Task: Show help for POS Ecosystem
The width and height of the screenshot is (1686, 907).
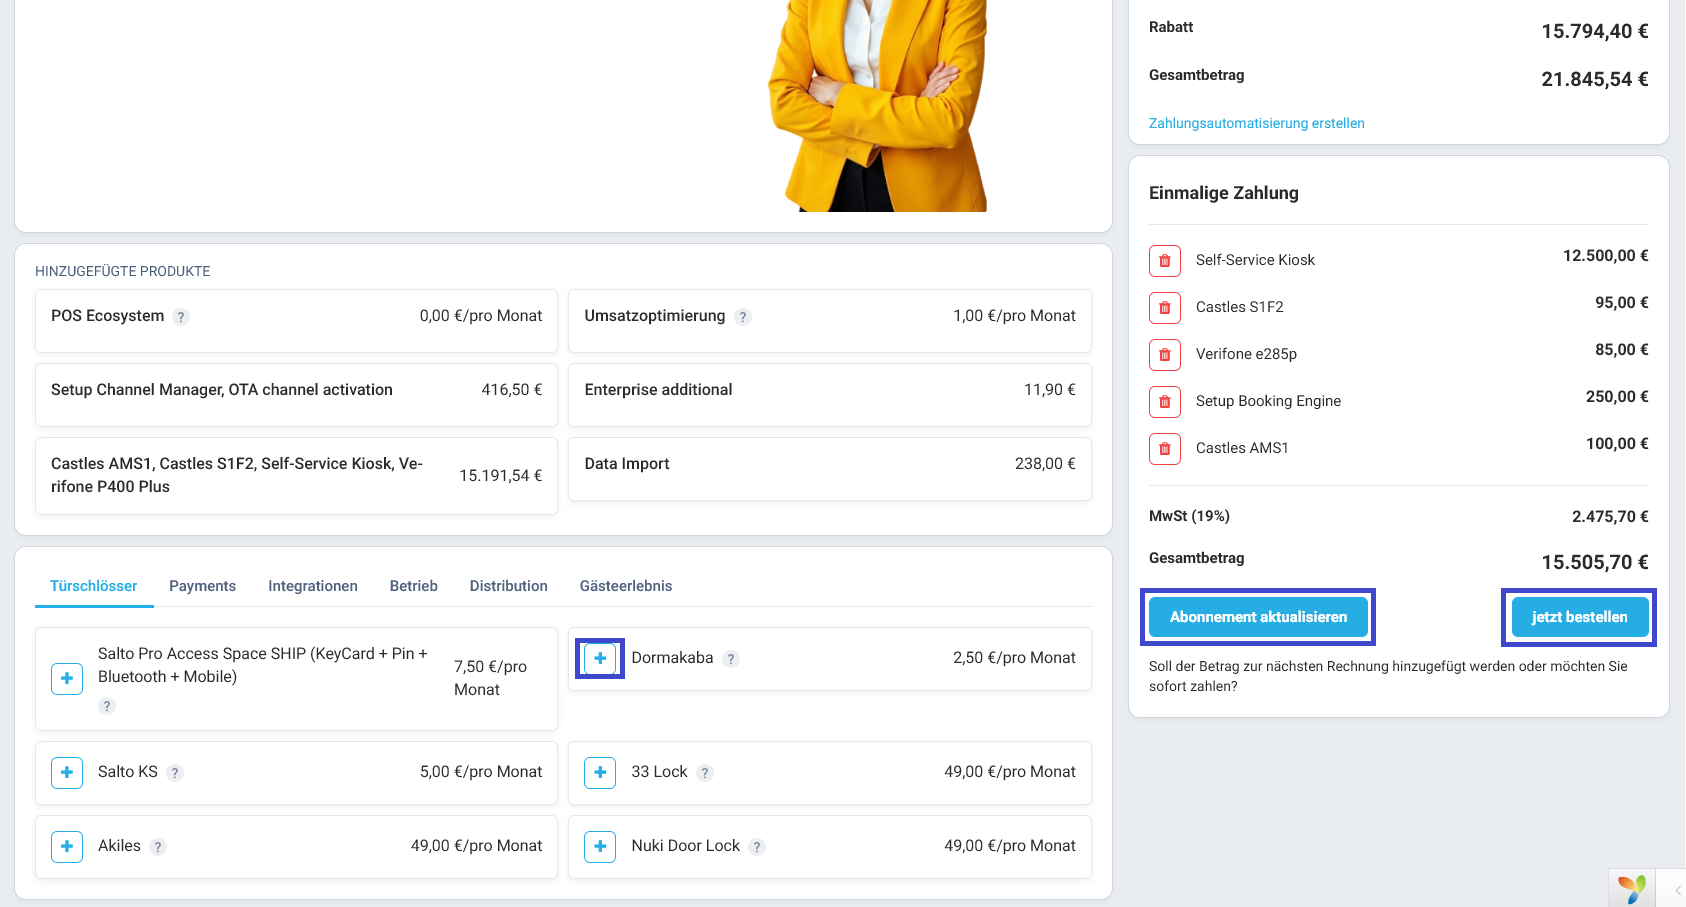Action: (x=181, y=317)
